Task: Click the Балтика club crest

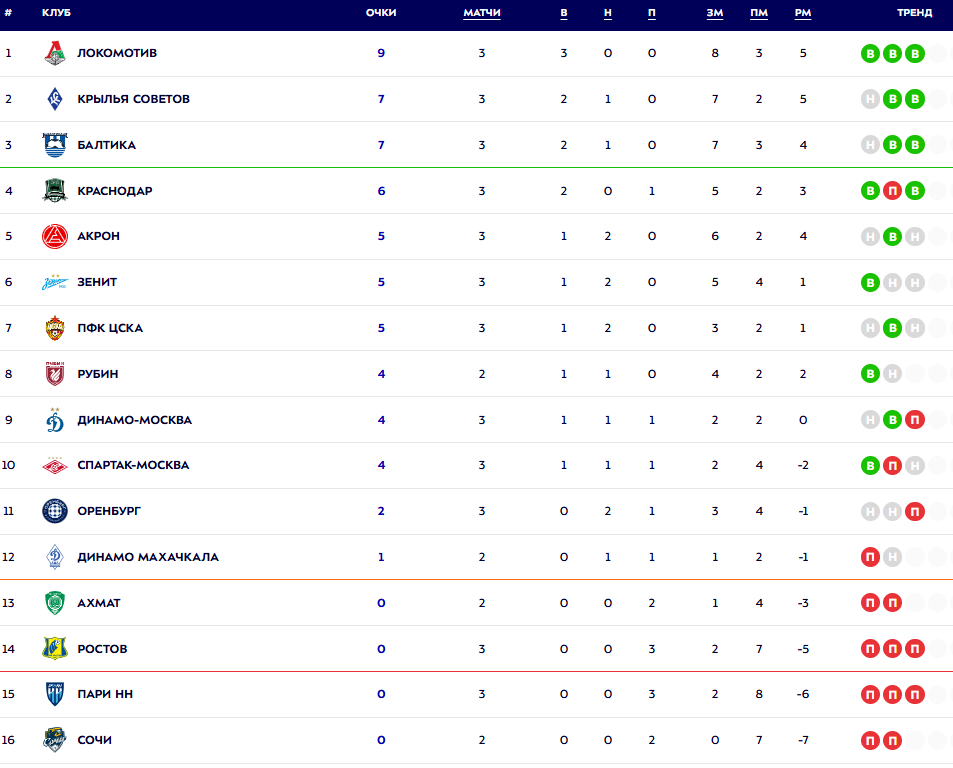Action: point(55,145)
